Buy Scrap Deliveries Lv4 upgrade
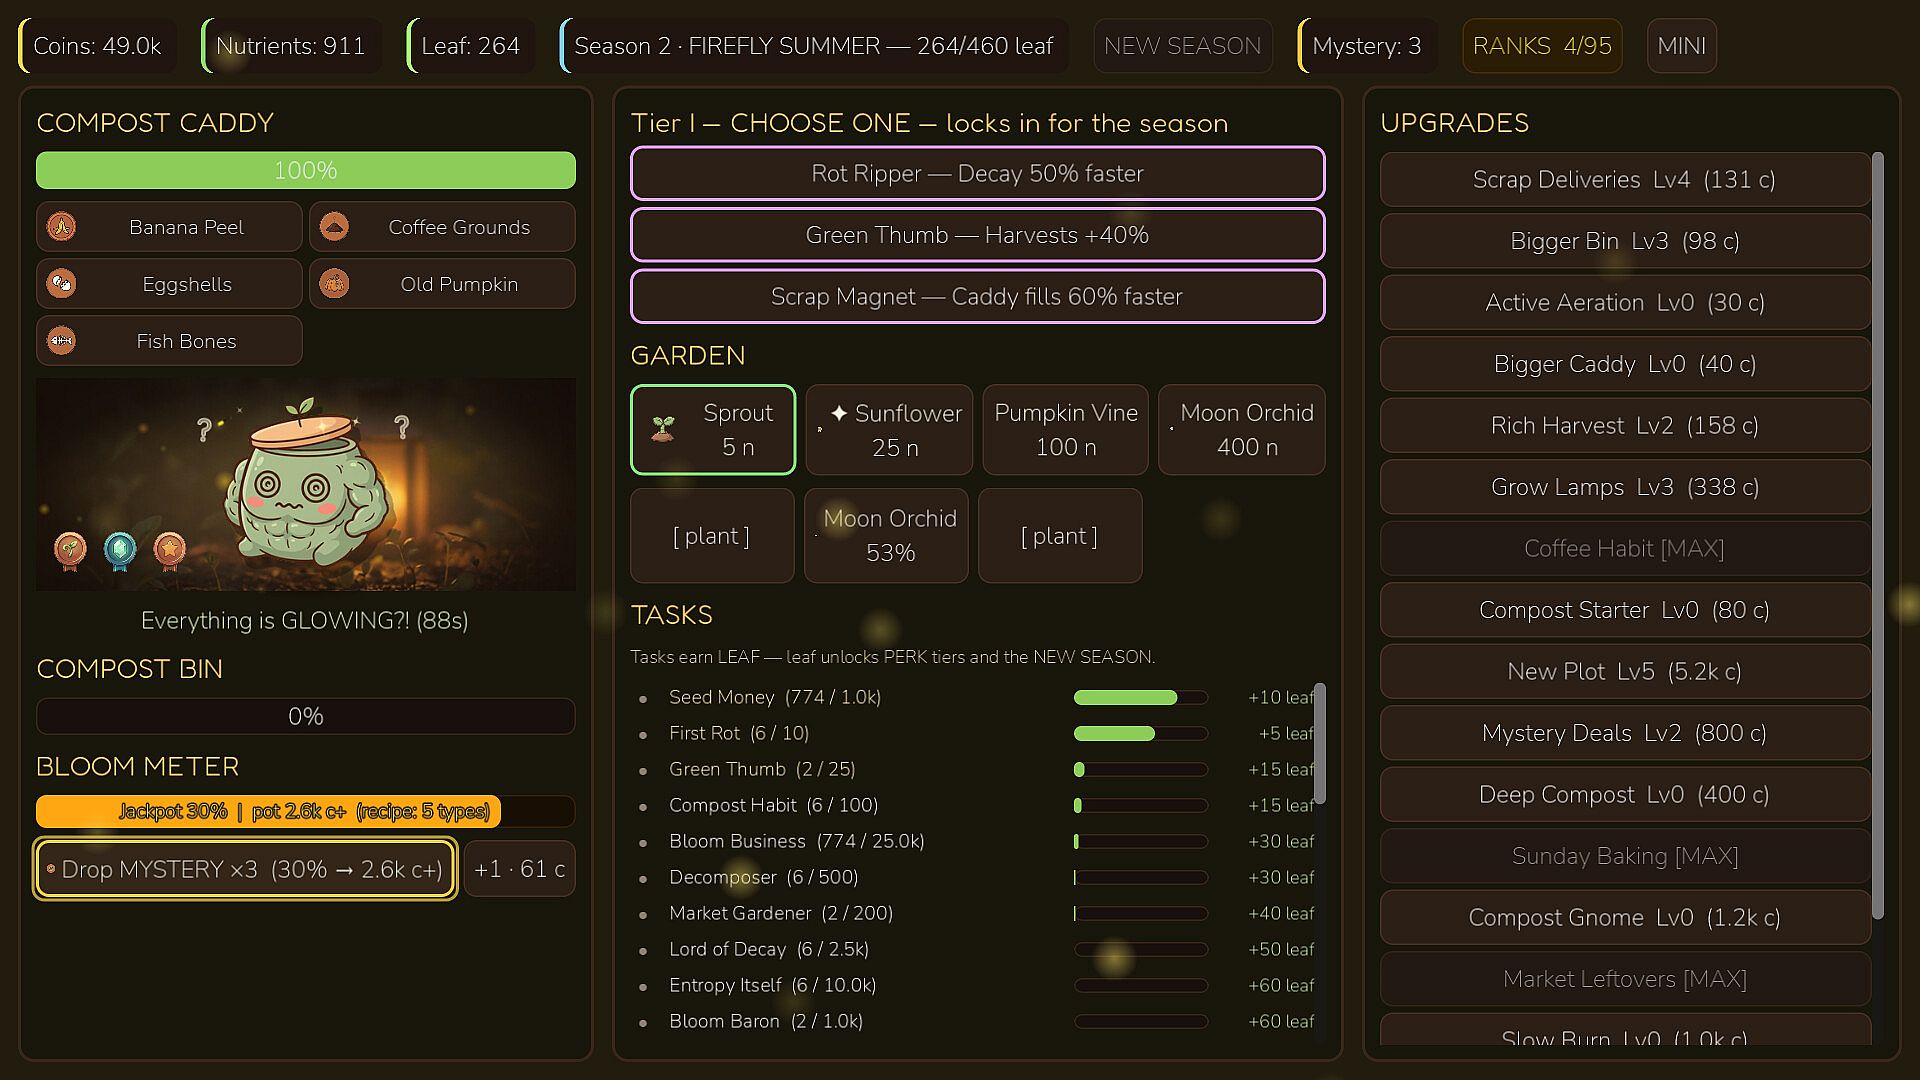Screen dimensions: 1920x1080 [1625, 180]
